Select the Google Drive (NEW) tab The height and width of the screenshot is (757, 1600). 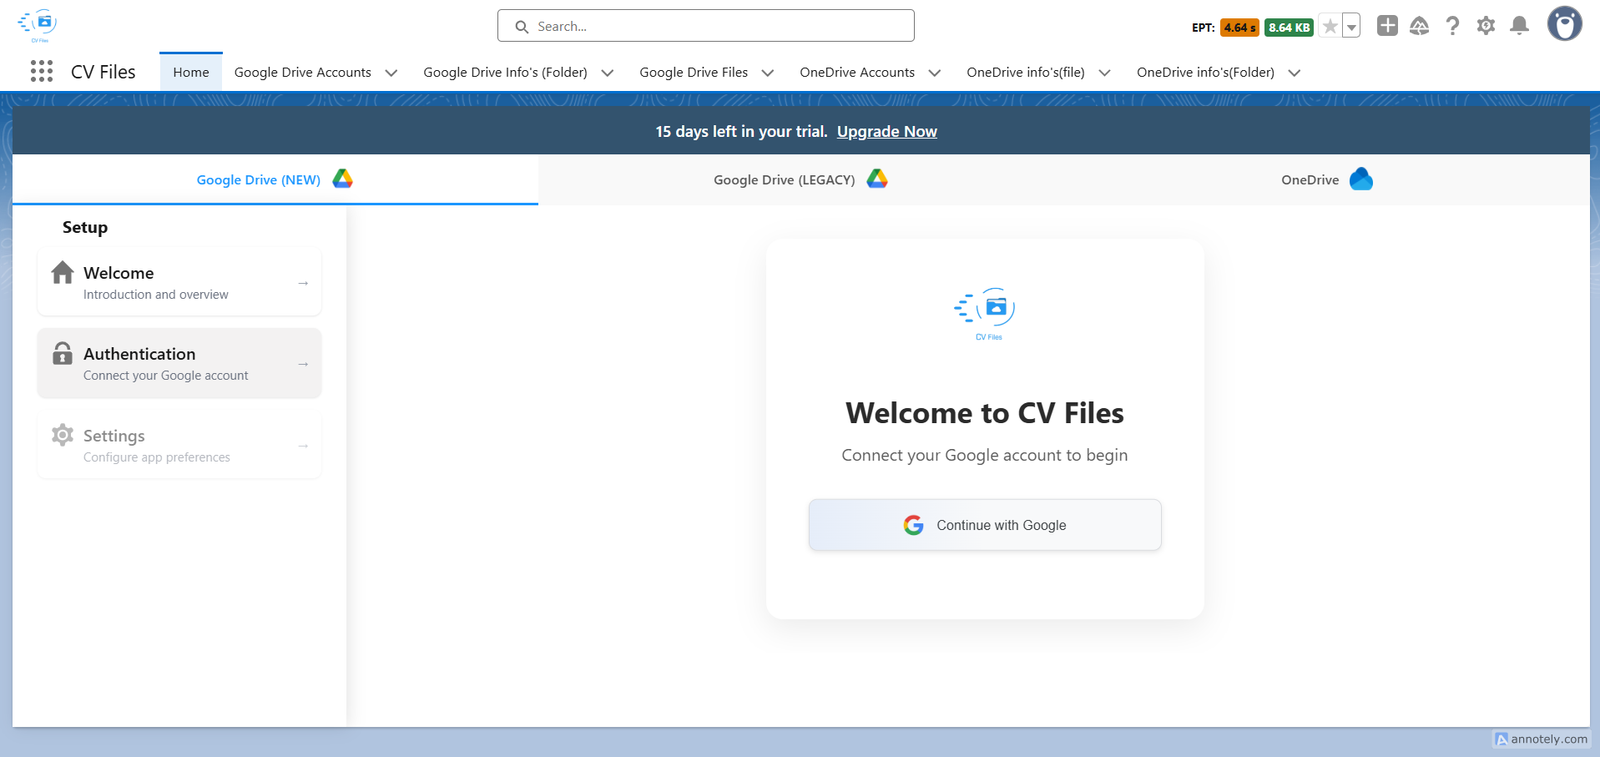(275, 180)
